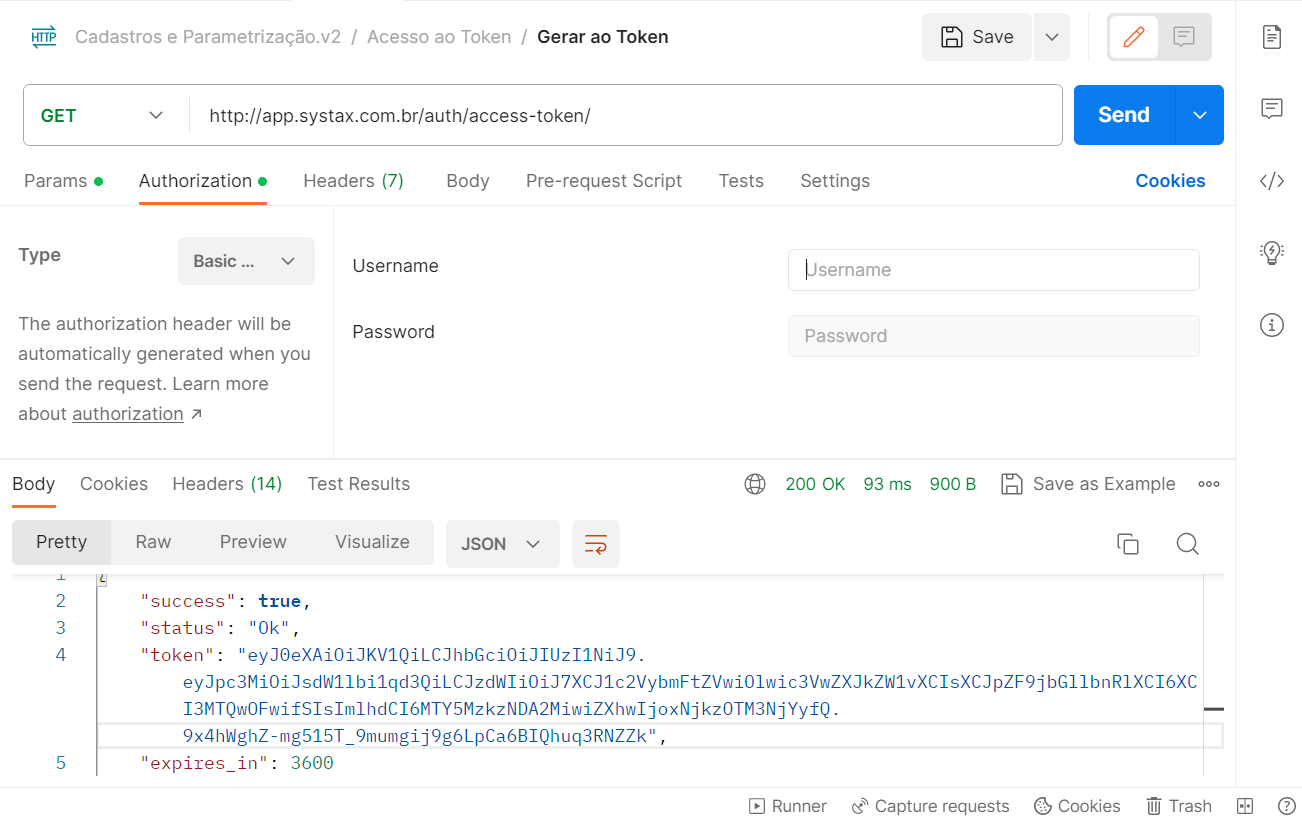Open the Test Results tab

[x=359, y=484]
